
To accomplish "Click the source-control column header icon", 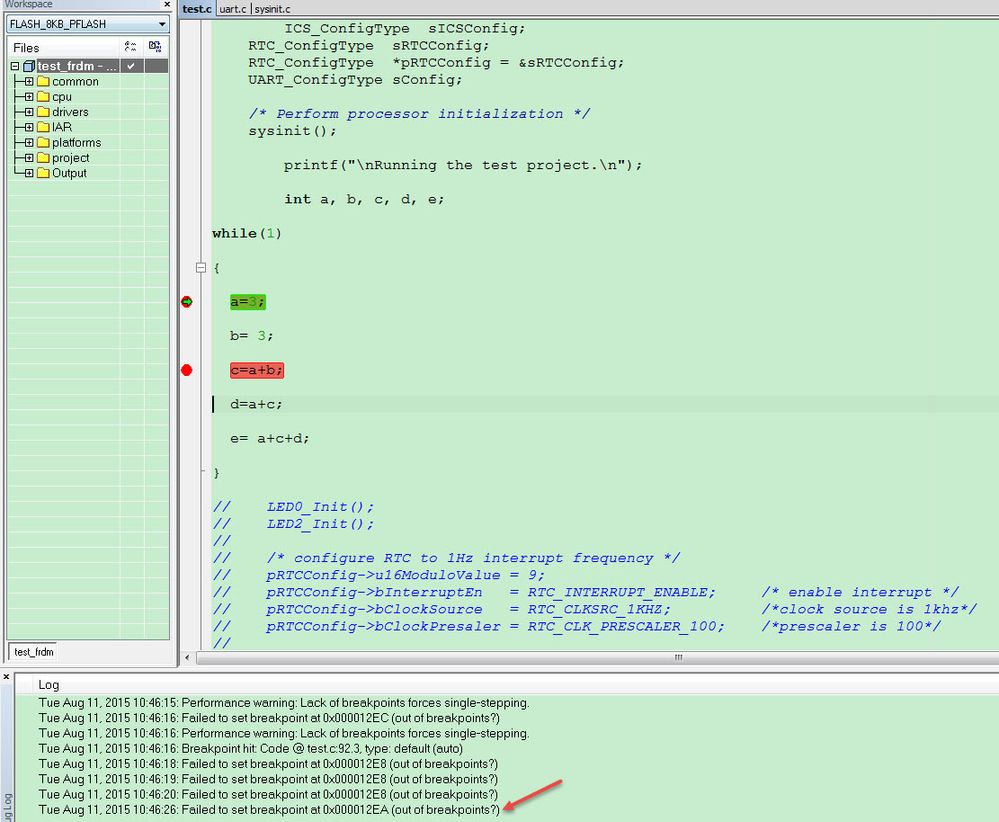I will pyautogui.click(x=155, y=47).
